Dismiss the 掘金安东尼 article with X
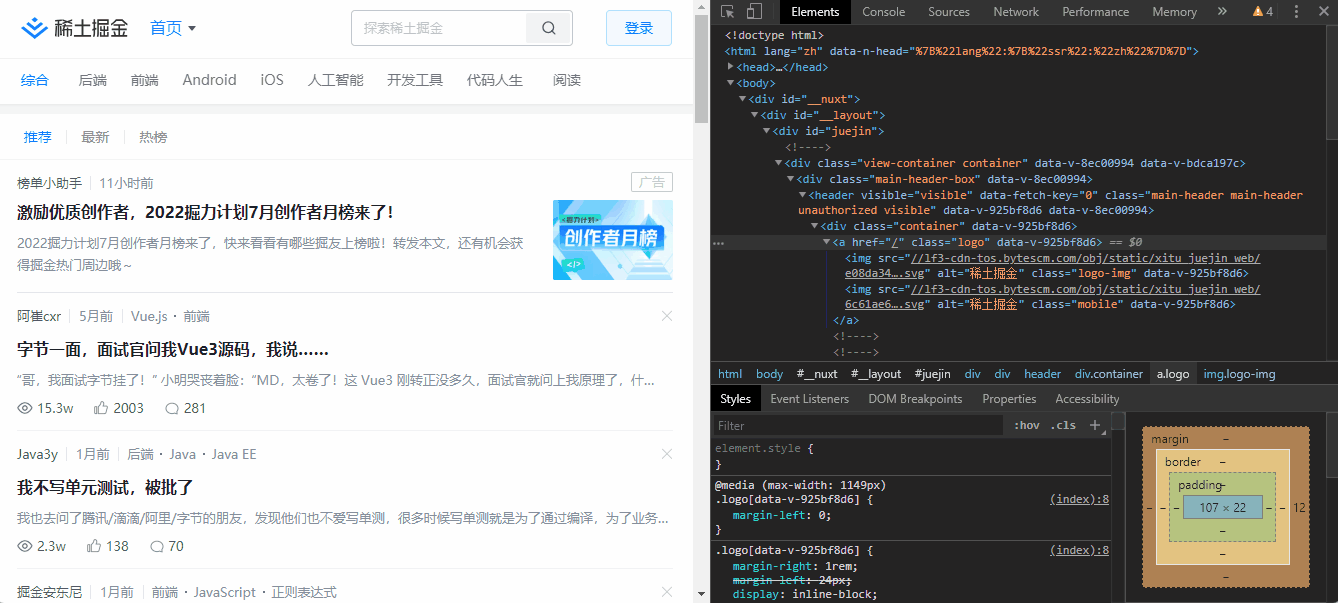 click(667, 592)
